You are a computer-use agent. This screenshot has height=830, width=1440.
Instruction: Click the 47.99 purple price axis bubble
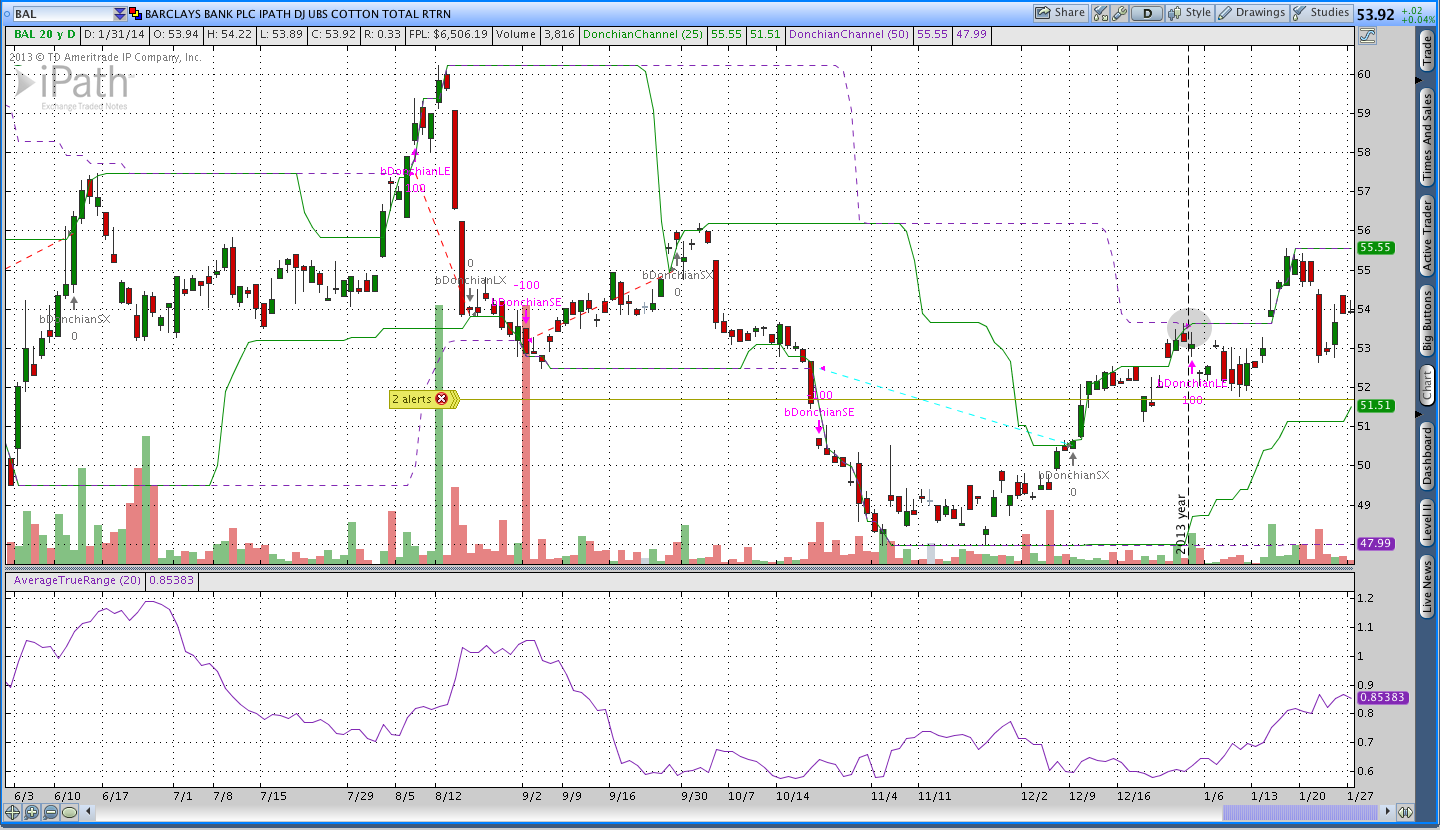tap(1376, 543)
